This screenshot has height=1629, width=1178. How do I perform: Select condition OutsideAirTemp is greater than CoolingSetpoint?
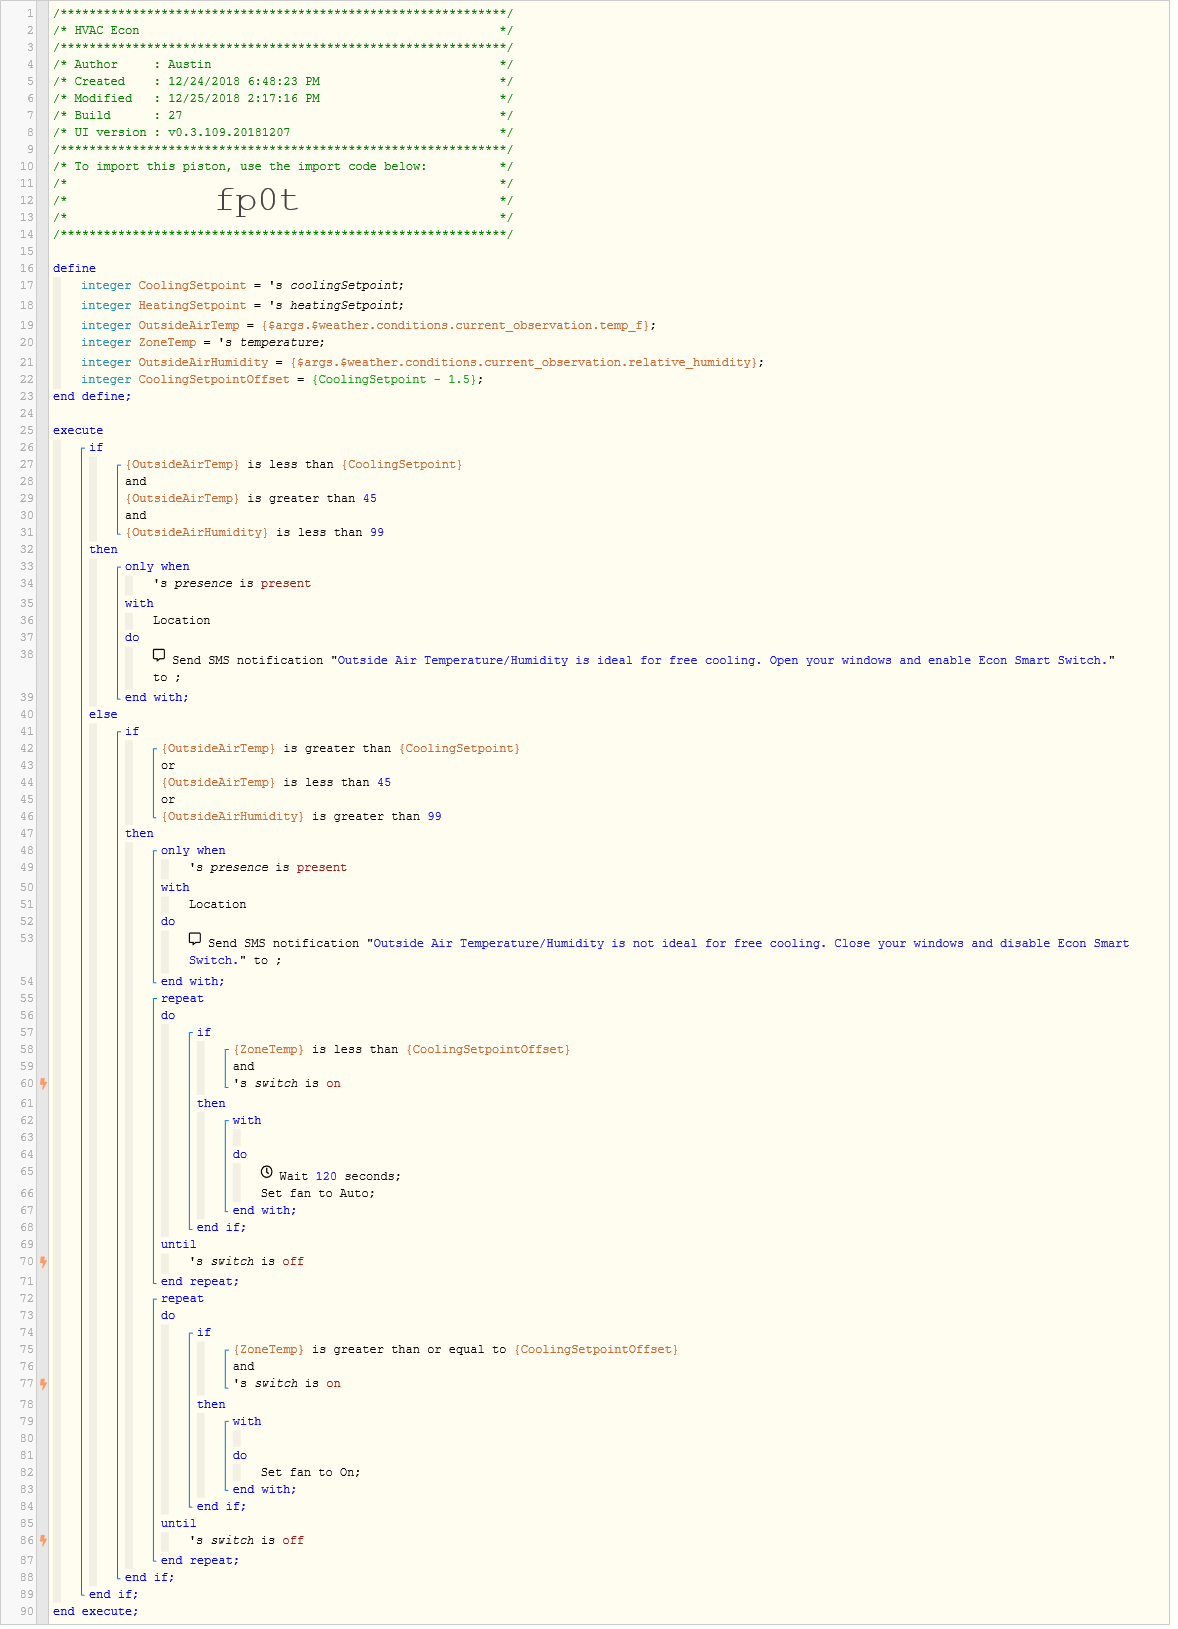[341, 748]
